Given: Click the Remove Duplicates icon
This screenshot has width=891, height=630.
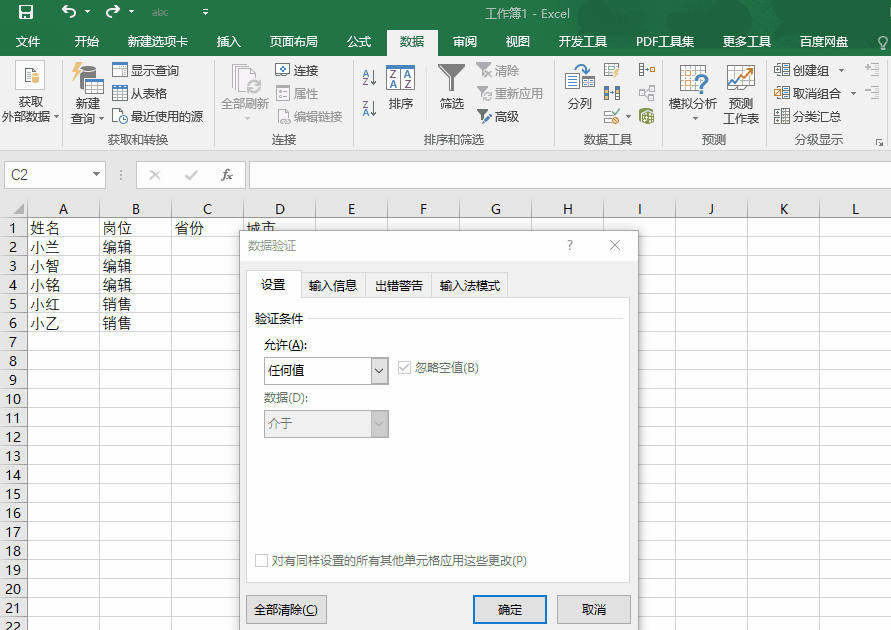Looking at the screenshot, I should (x=611, y=93).
